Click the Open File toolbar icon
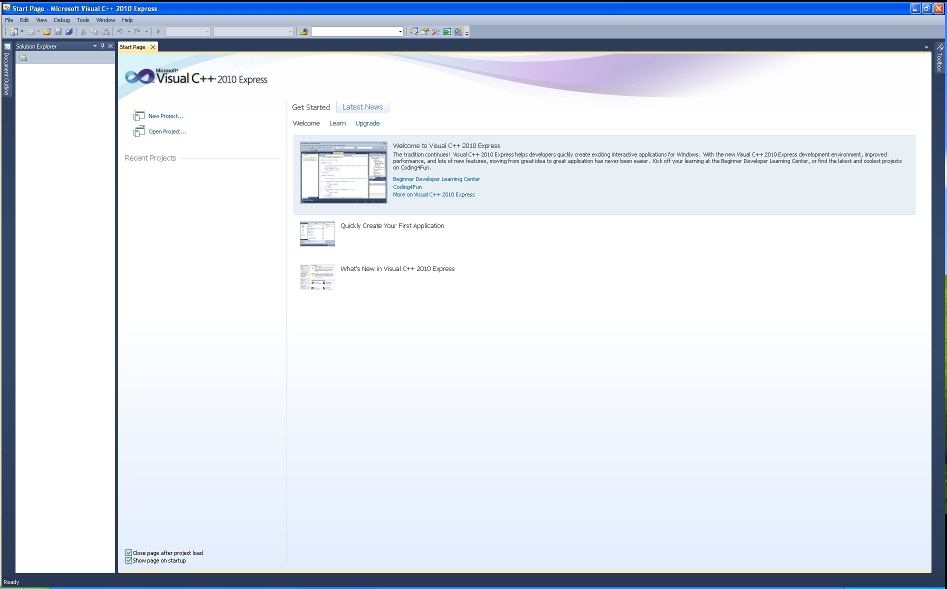 (46, 32)
